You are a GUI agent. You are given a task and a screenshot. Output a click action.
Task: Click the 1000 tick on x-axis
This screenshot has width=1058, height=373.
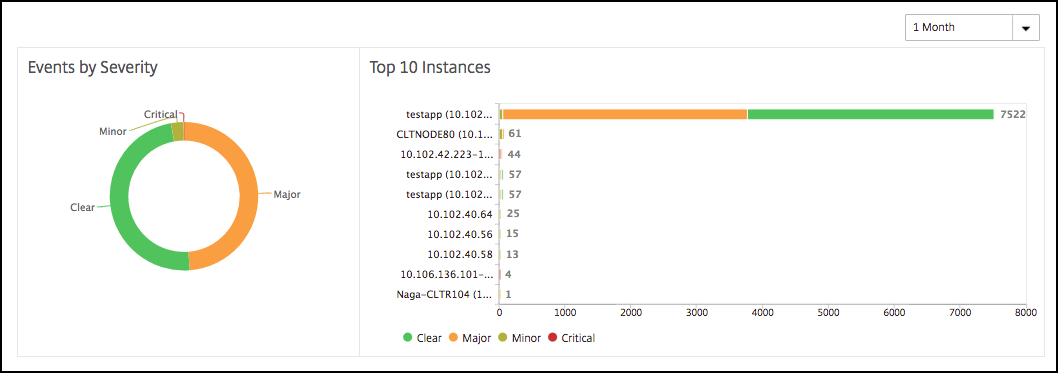tap(564, 312)
